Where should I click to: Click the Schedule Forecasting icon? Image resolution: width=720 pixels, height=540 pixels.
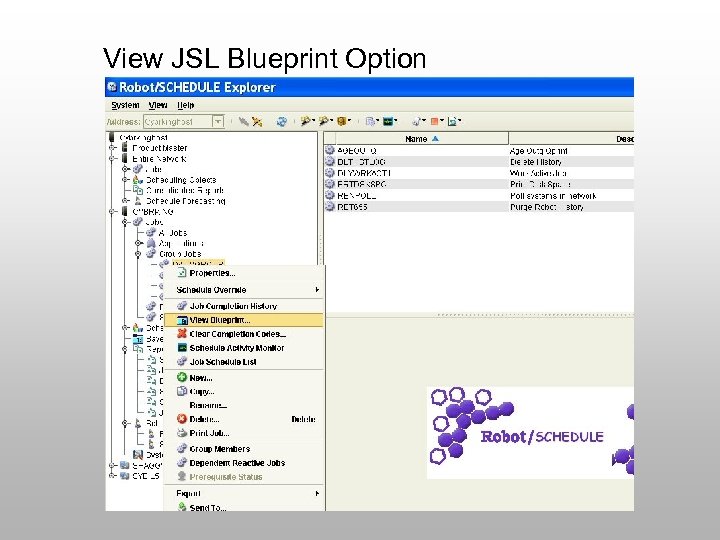[x=138, y=201]
